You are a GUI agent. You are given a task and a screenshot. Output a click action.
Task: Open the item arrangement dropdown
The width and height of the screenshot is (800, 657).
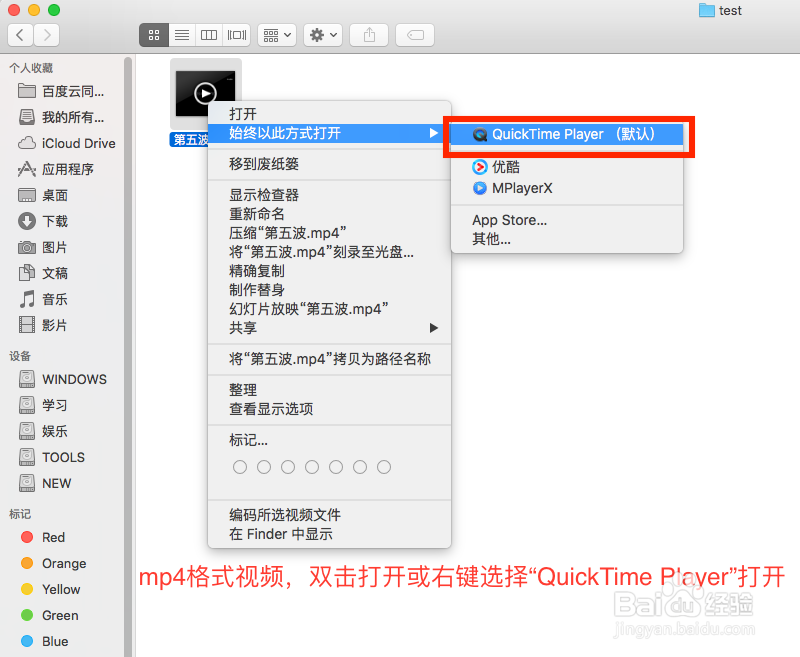coord(277,35)
